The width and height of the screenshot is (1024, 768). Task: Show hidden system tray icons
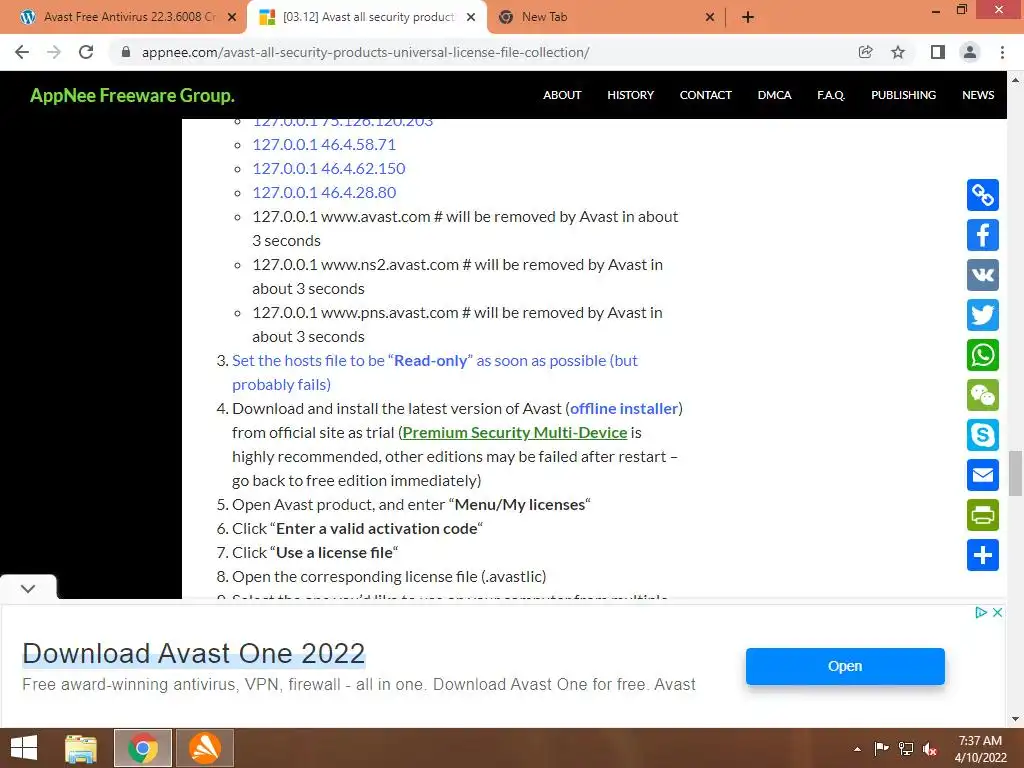tap(857, 749)
